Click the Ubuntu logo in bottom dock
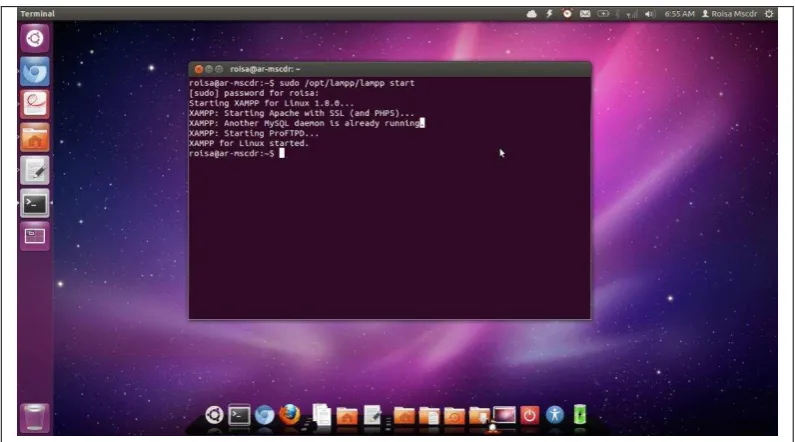 pos(214,415)
